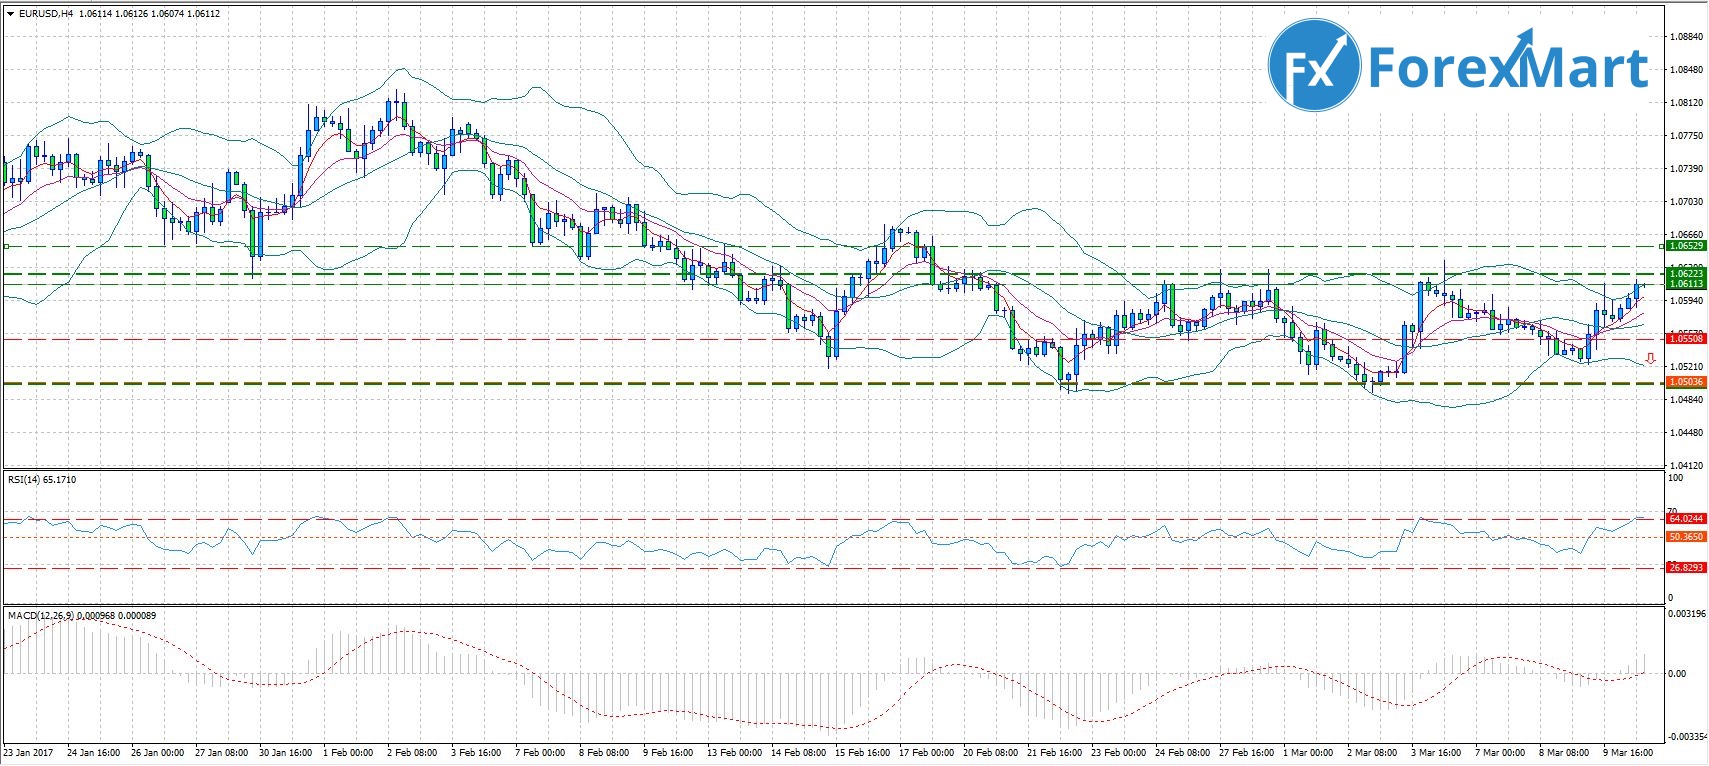This screenshot has height=766, width=1709.
Task: Select the right square handle of the 1.06529 line
Action: 1661,246
